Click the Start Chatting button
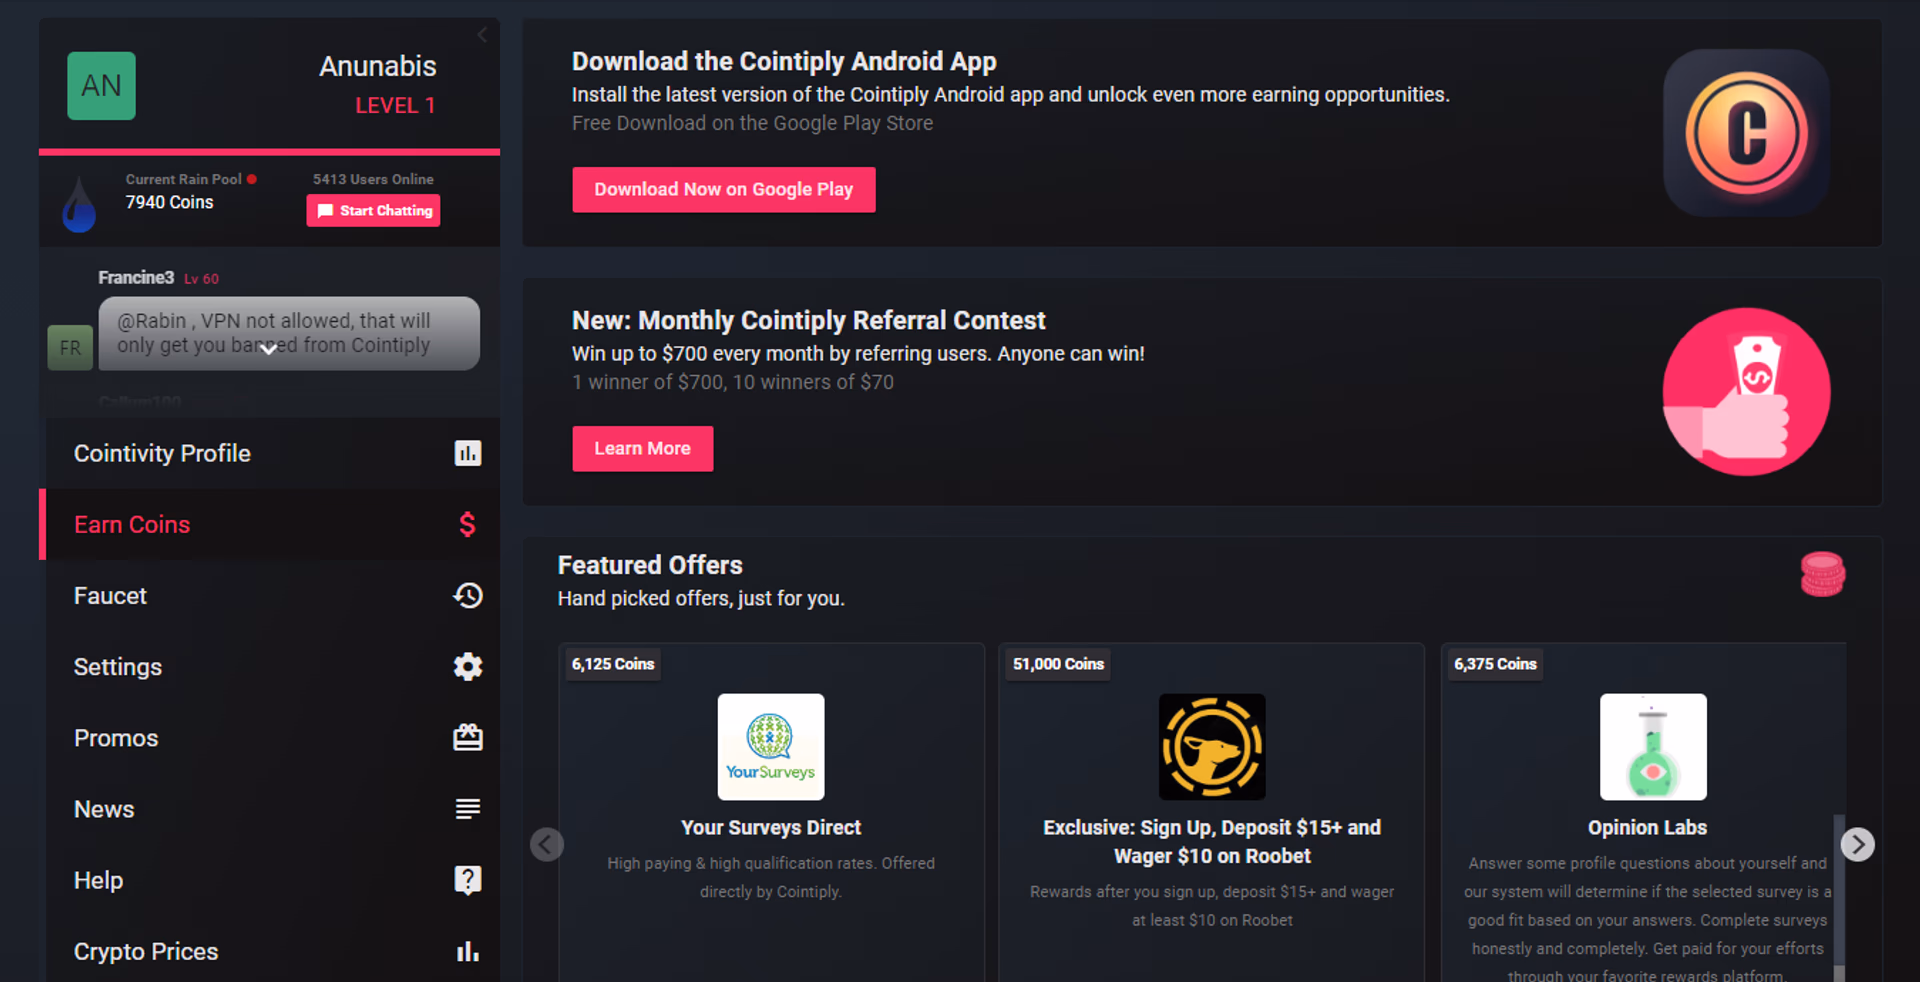The image size is (1920, 982). pyautogui.click(x=373, y=210)
